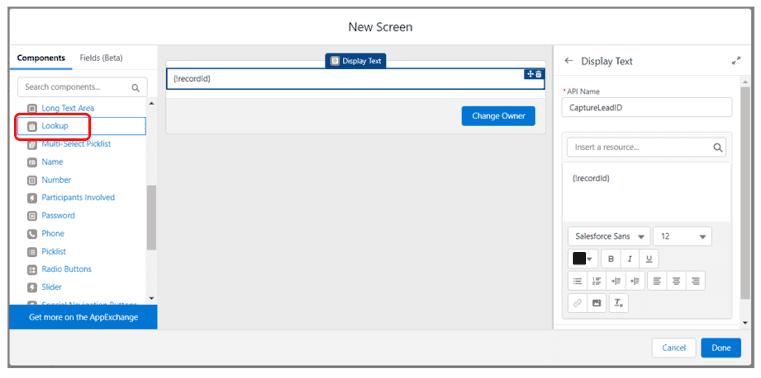The height and width of the screenshot is (378, 761).
Task: Insert an image into display text
Action: tap(596, 303)
